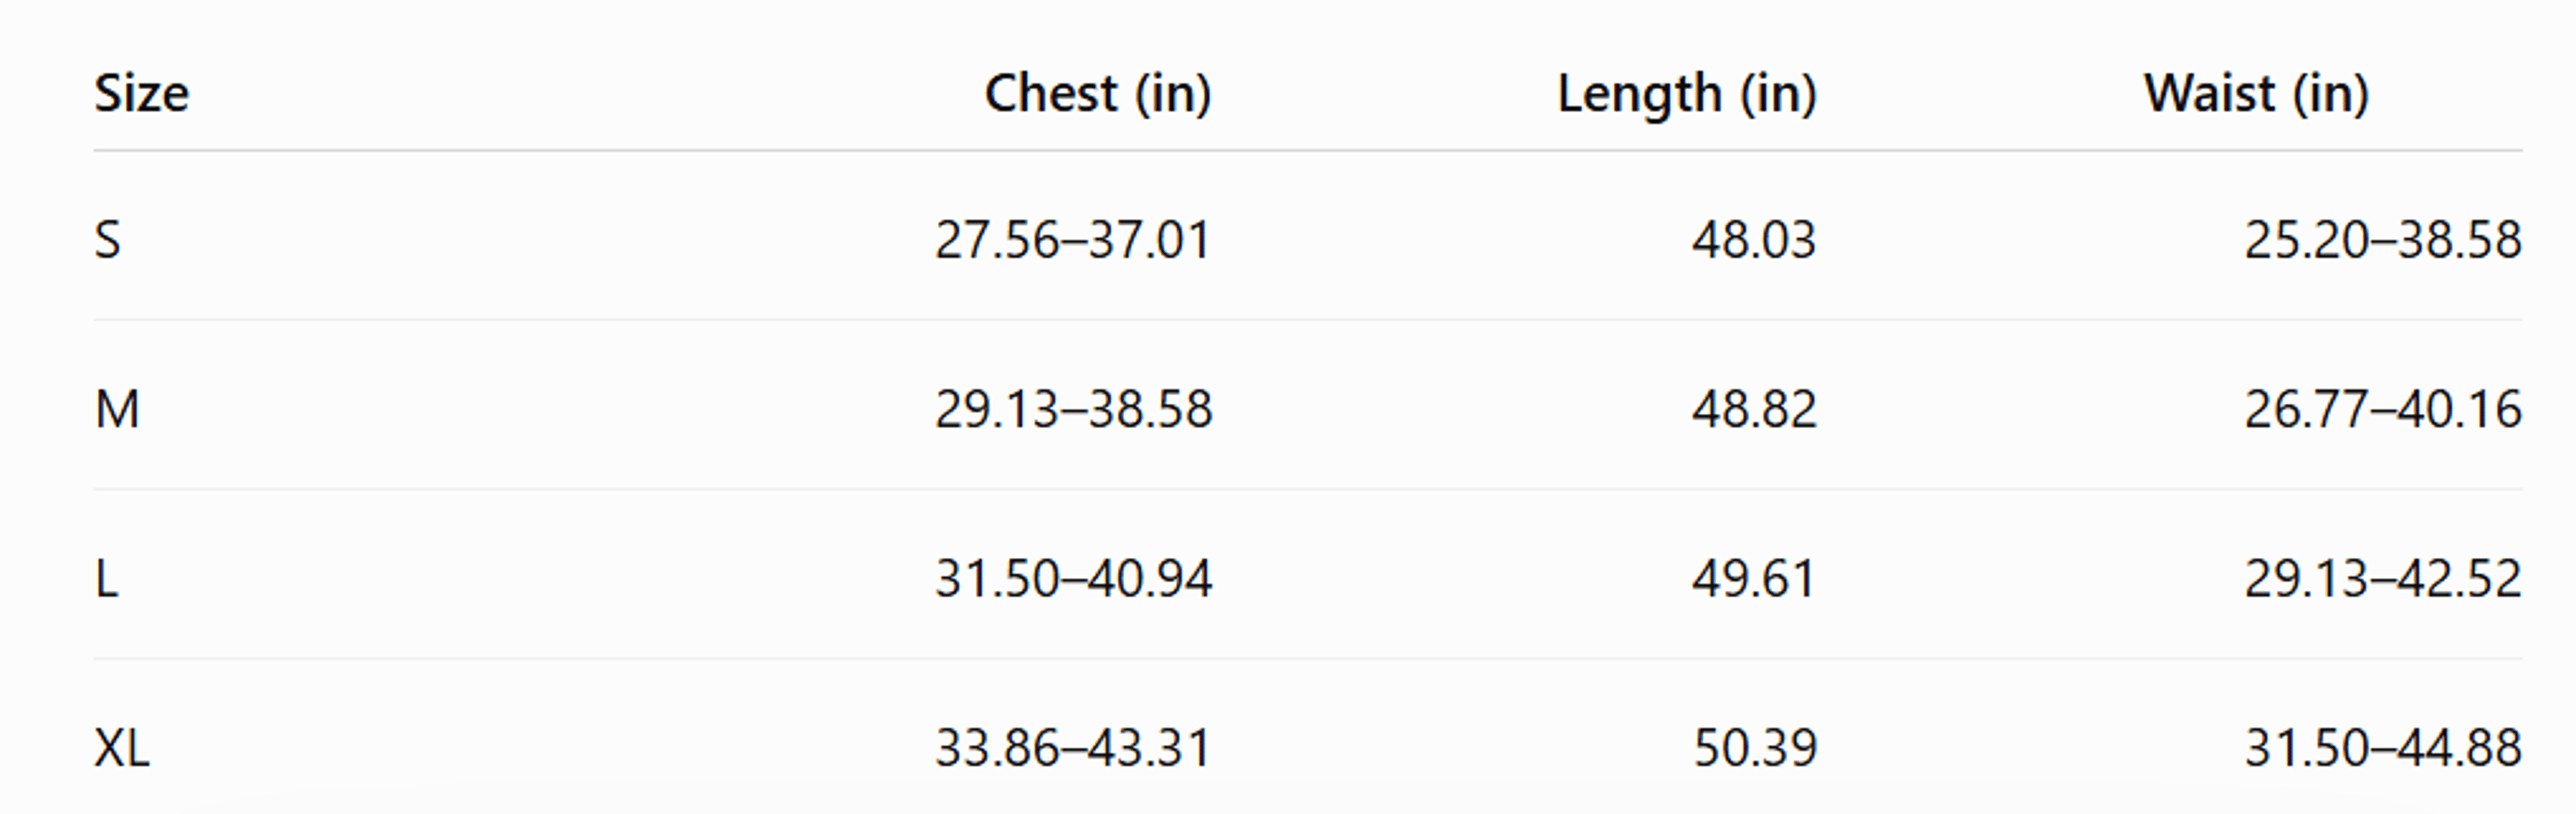Click chest value 33.86–43.31
Screen dimensions: 2576x814
click(1073, 747)
